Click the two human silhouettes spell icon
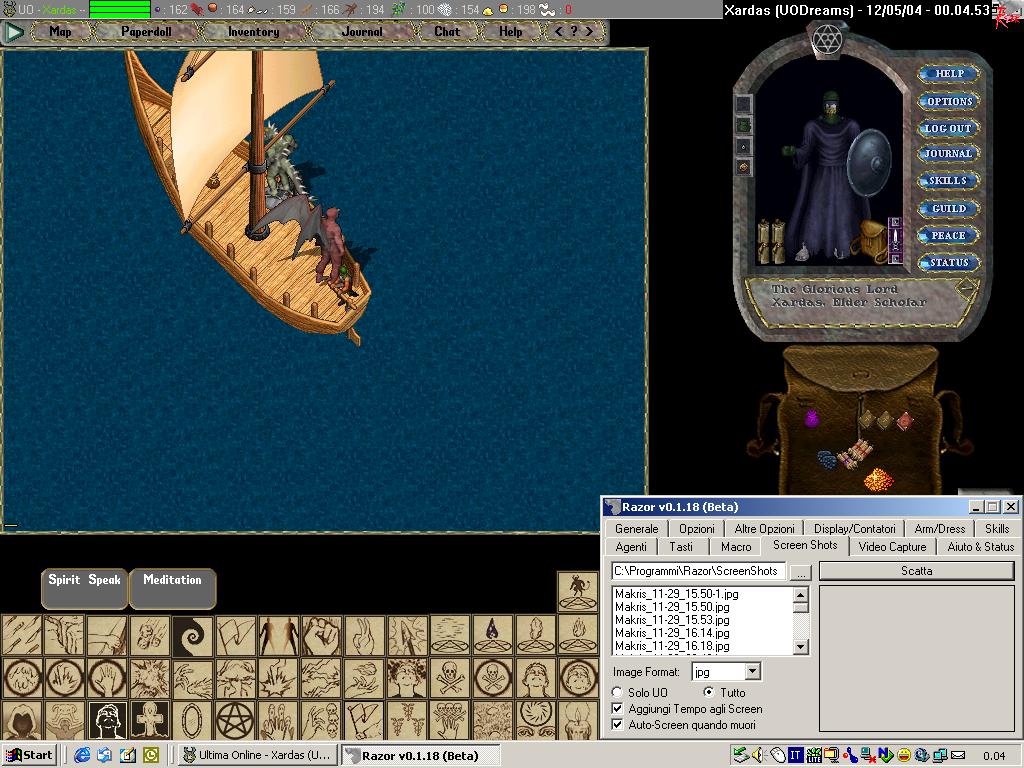This screenshot has width=1024, height=768. 278,635
